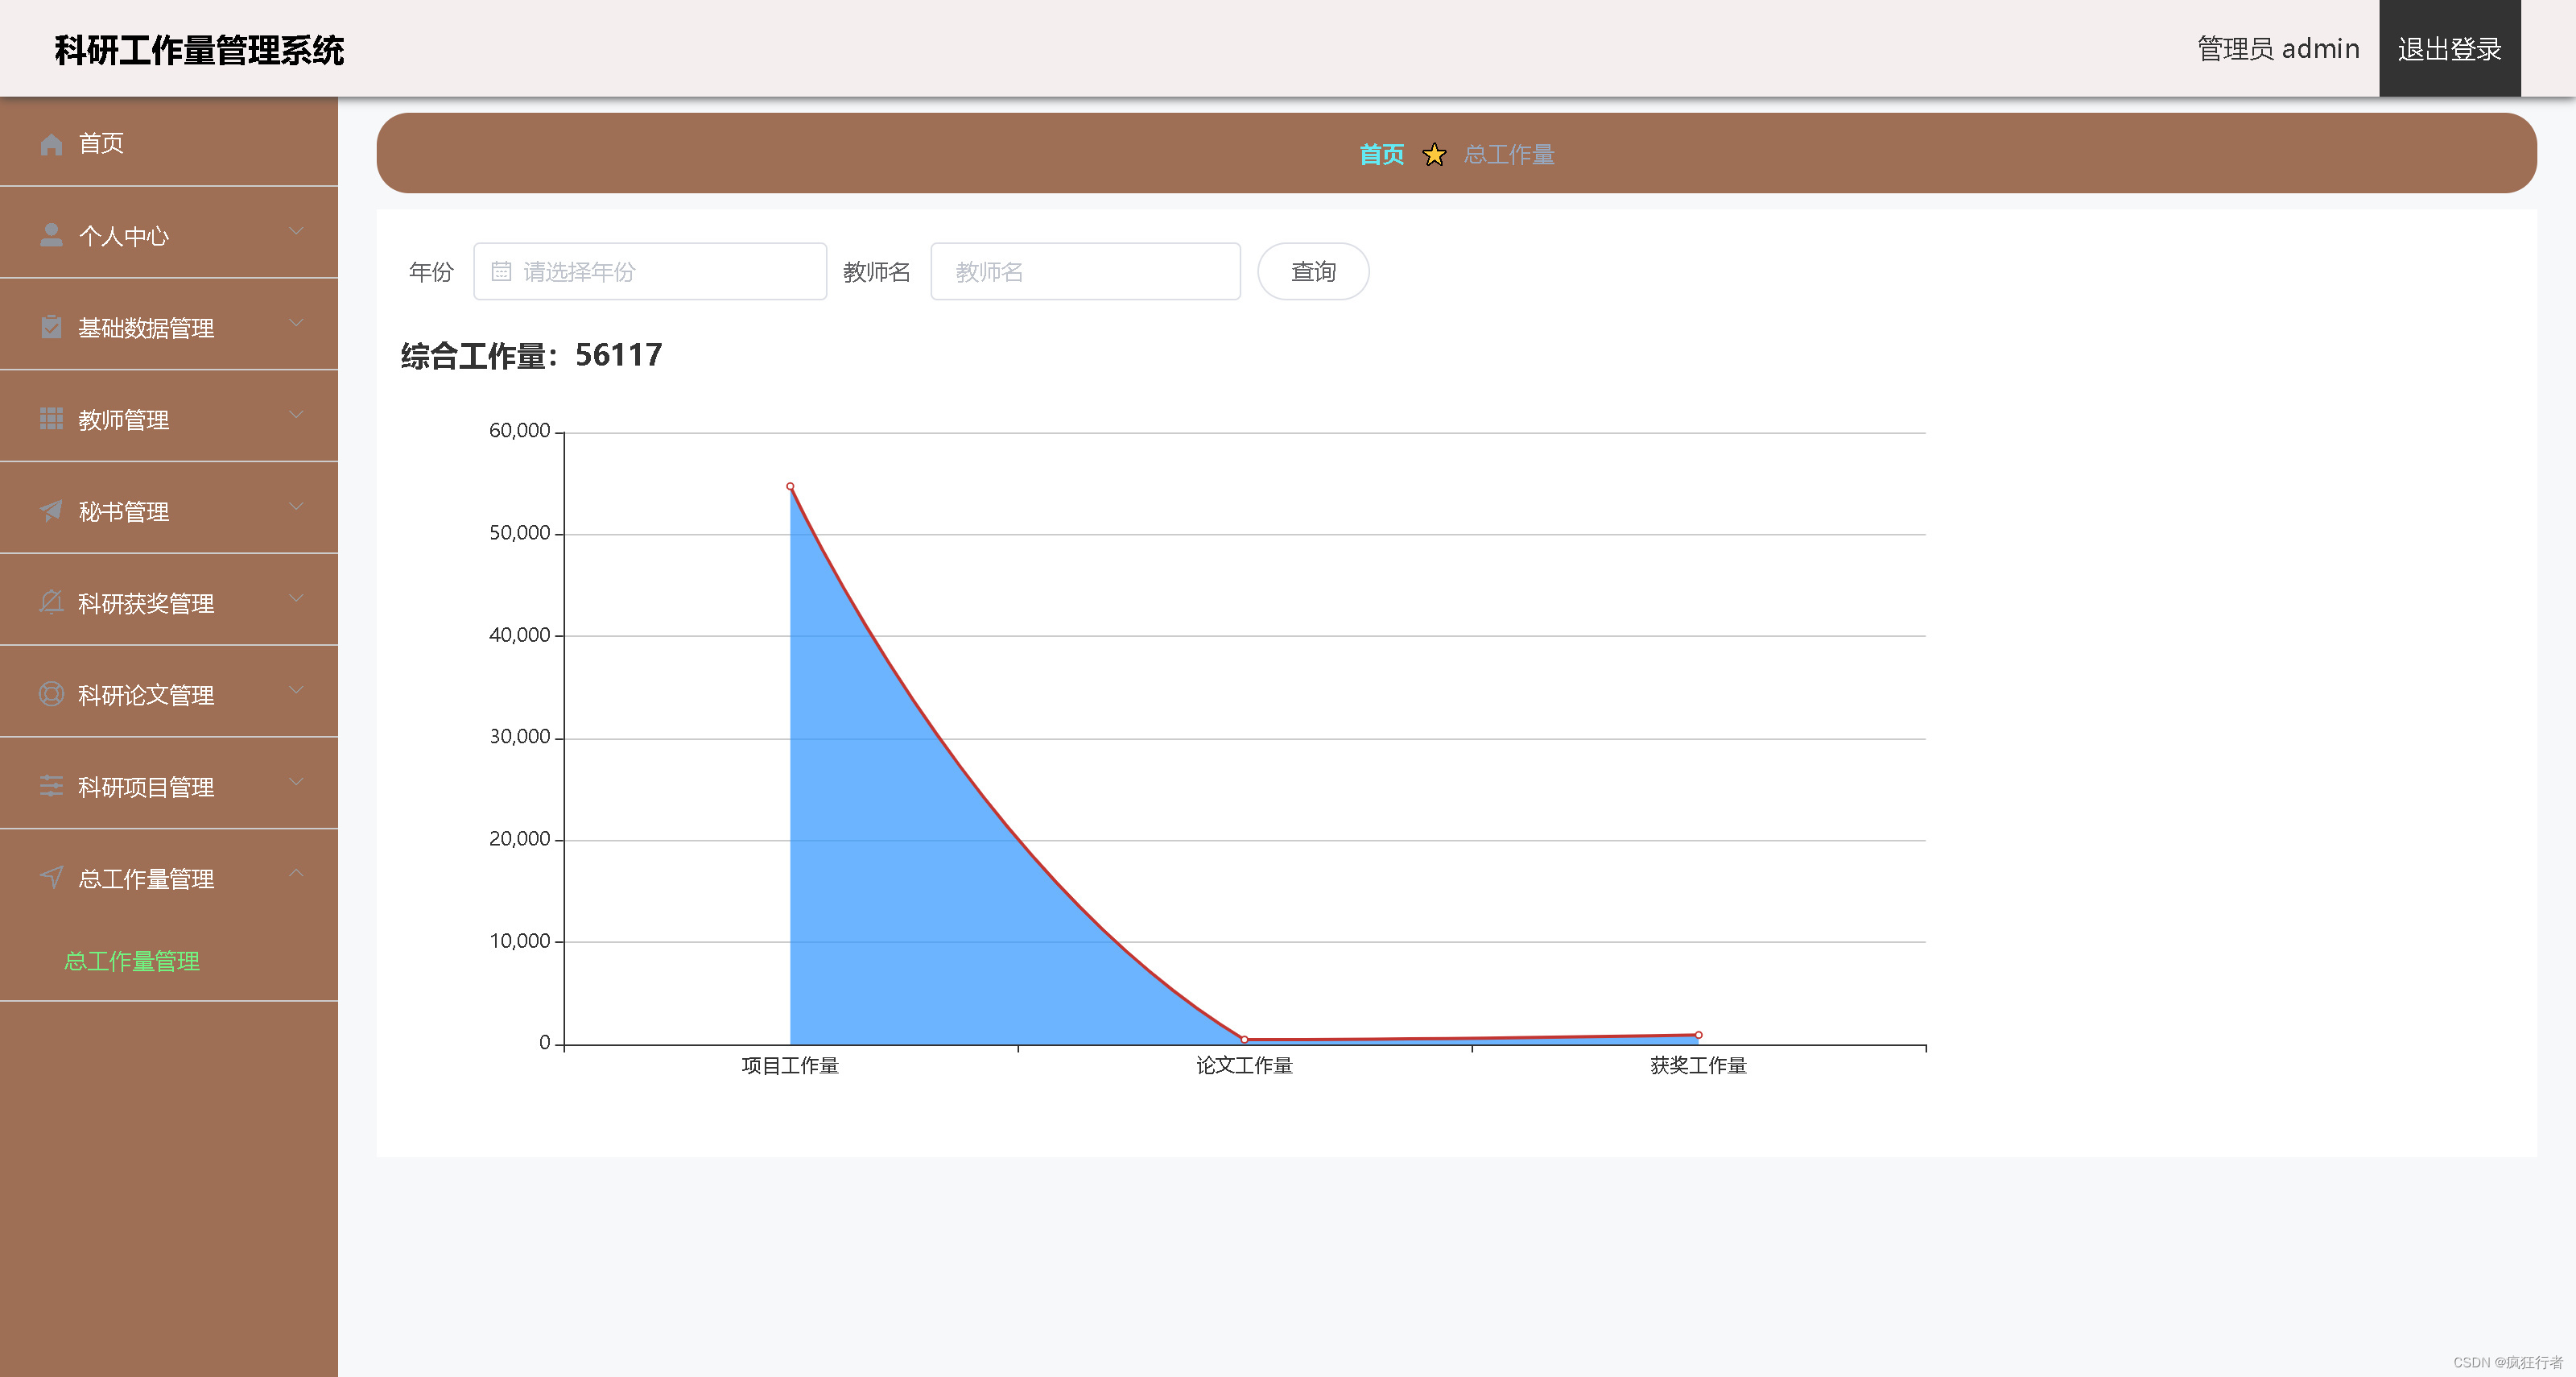
Task: Expand the 秘书管理 chevron
Action: point(296,507)
